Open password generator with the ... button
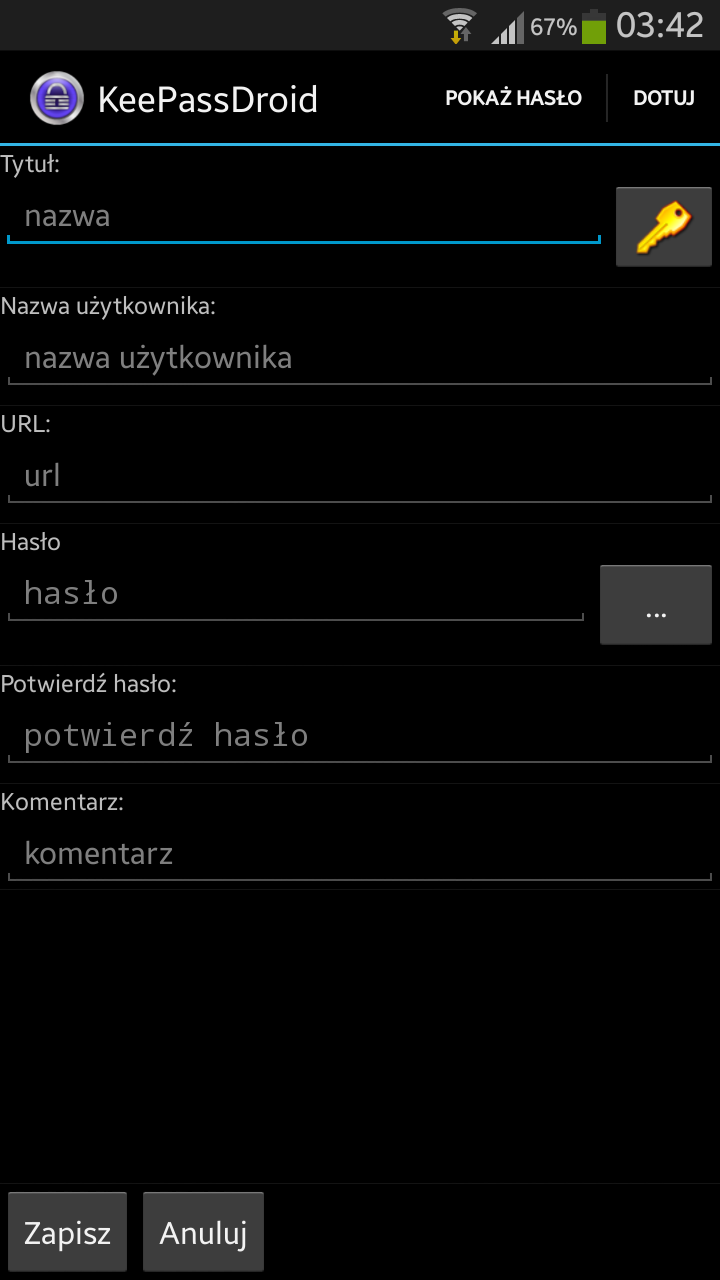This screenshot has height=1280, width=720. [656, 604]
